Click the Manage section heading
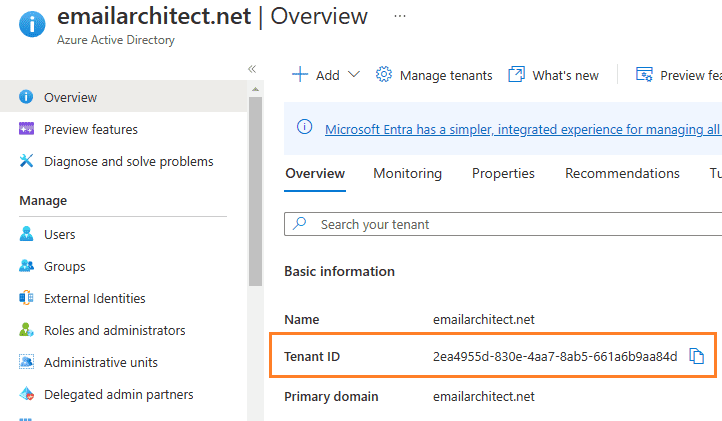 tap(43, 201)
